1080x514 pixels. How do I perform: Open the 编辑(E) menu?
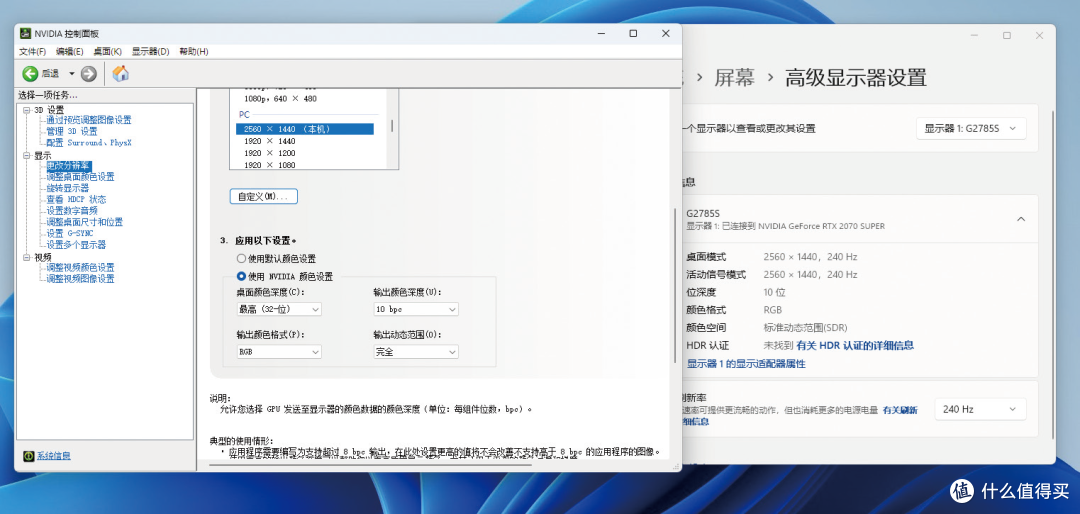(70, 52)
